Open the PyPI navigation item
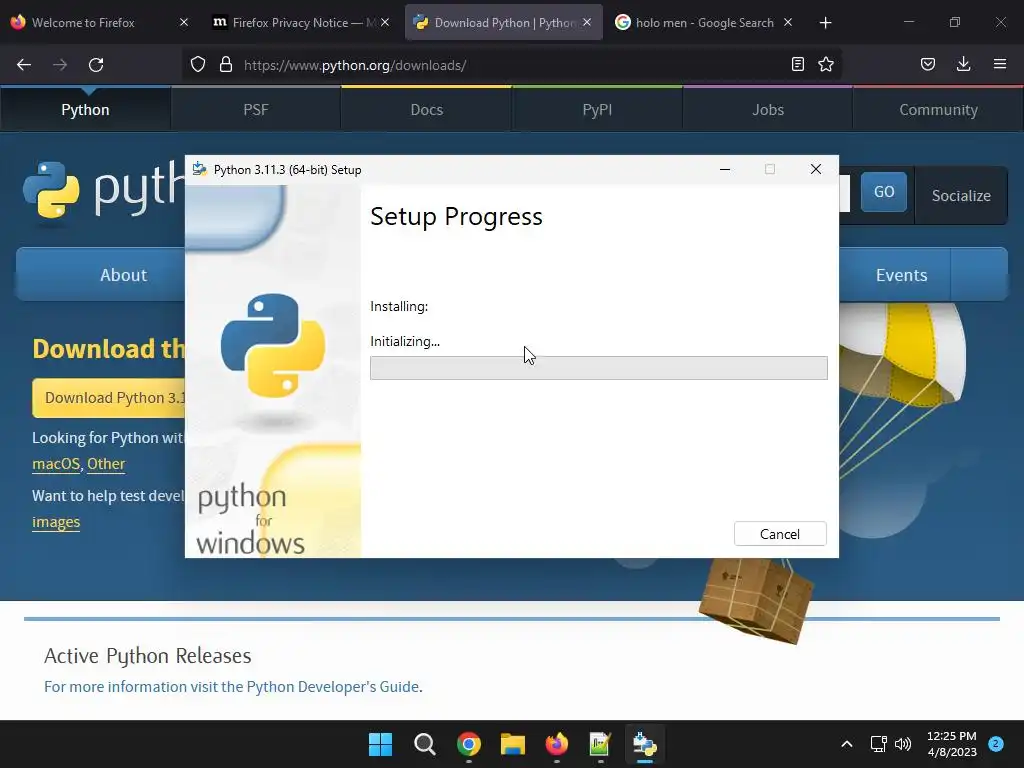 (x=598, y=110)
